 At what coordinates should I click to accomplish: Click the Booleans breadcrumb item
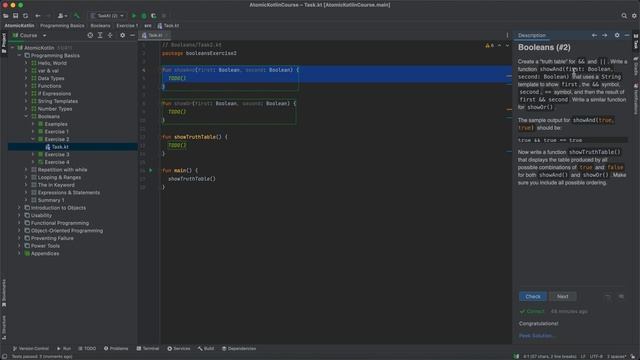[x=100, y=25]
